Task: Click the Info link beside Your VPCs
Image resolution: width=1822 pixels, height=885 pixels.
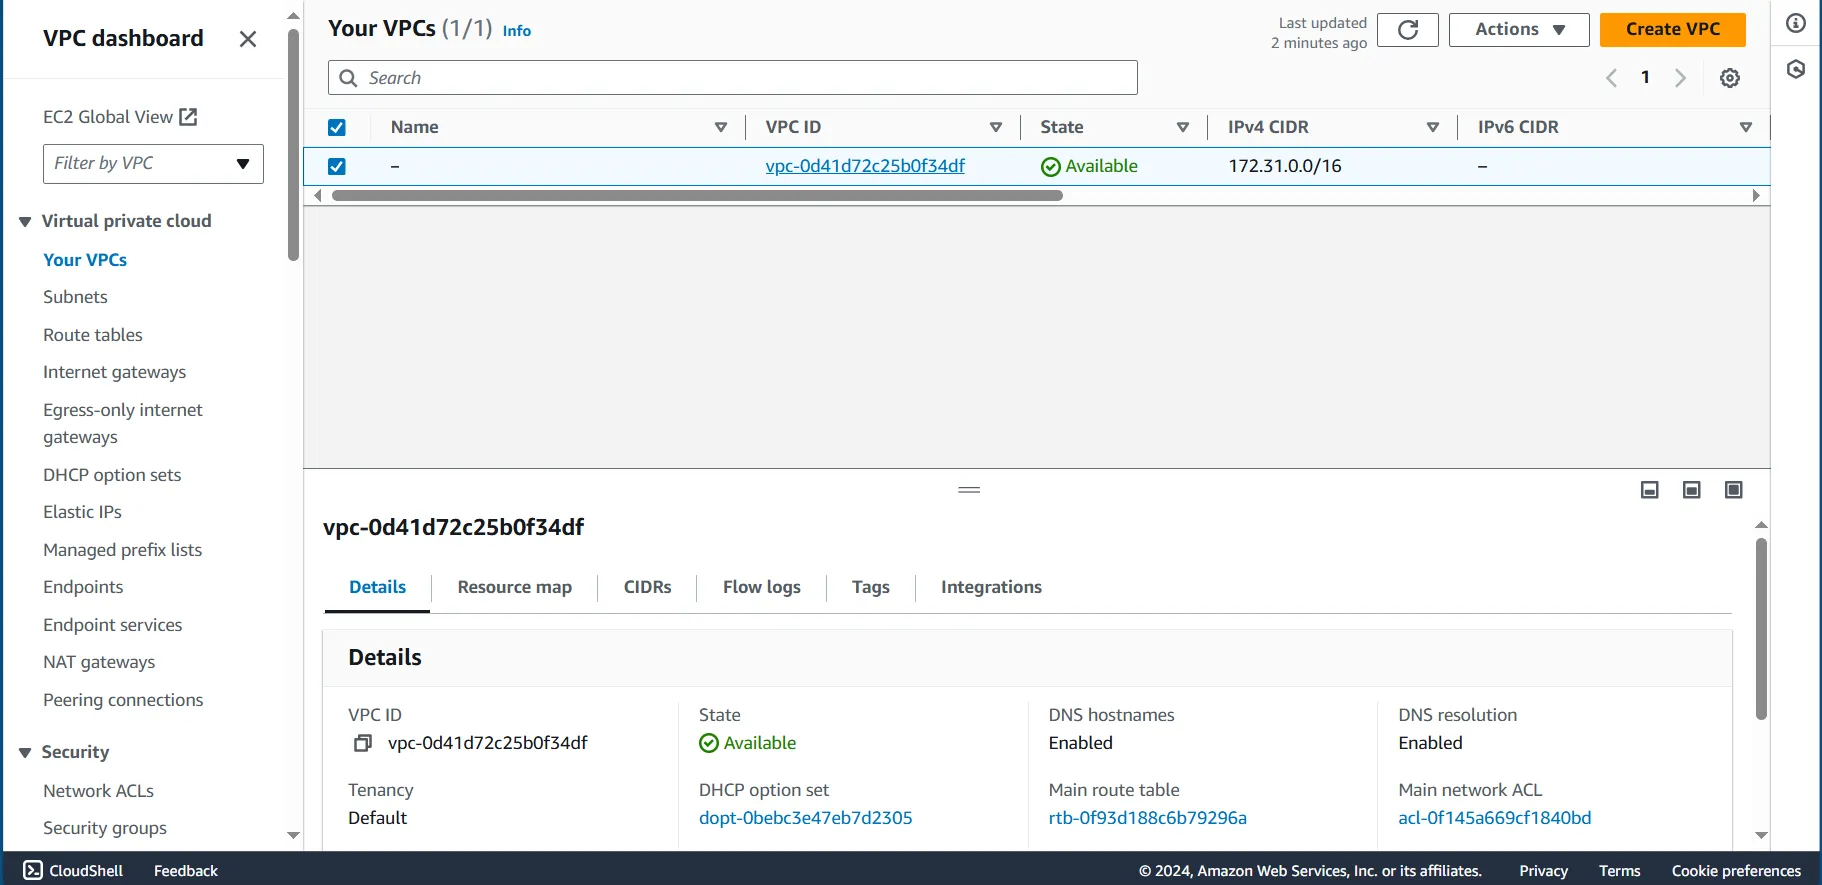Action: coord(516,31)
